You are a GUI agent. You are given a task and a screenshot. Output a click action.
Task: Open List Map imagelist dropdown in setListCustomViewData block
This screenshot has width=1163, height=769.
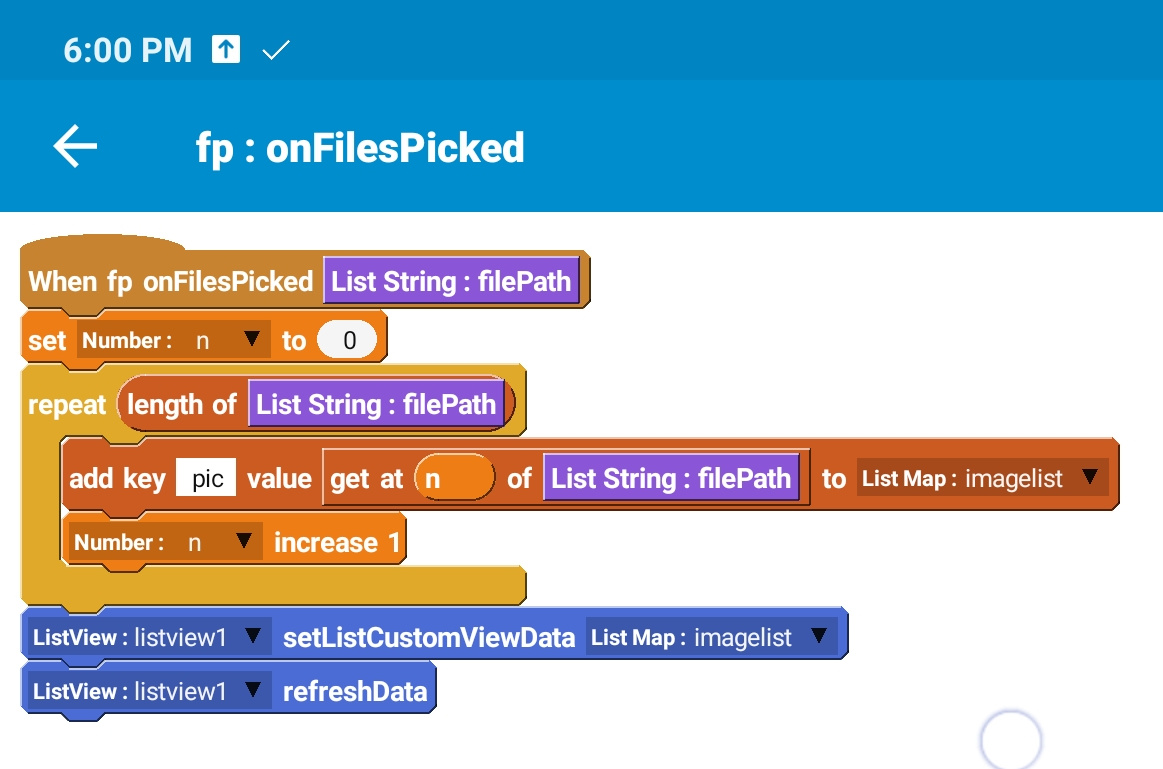[x=819, y=636]
